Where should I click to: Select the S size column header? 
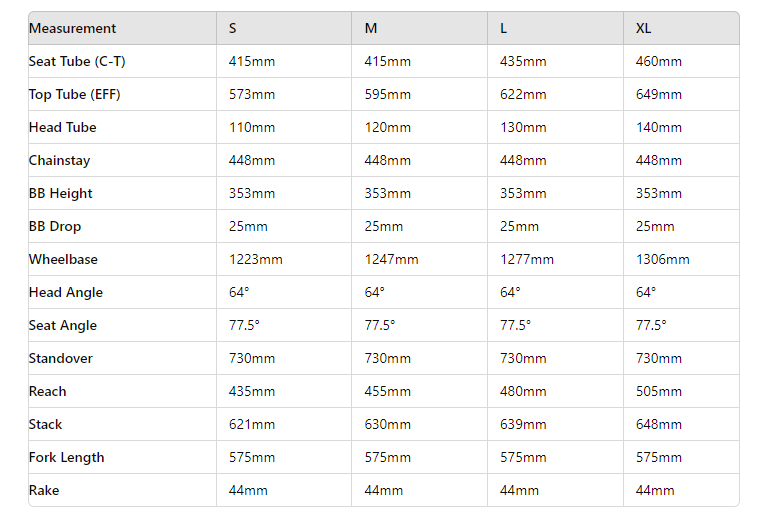click(x=233, y=28)
